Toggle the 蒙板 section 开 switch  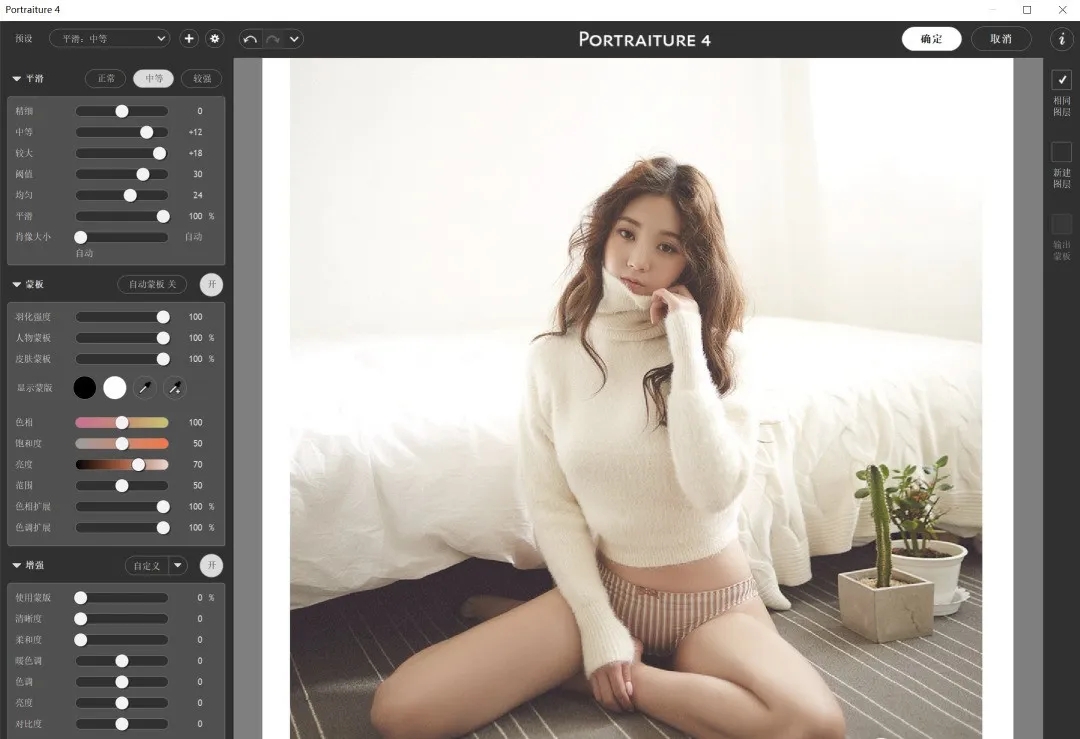(211, 285)
